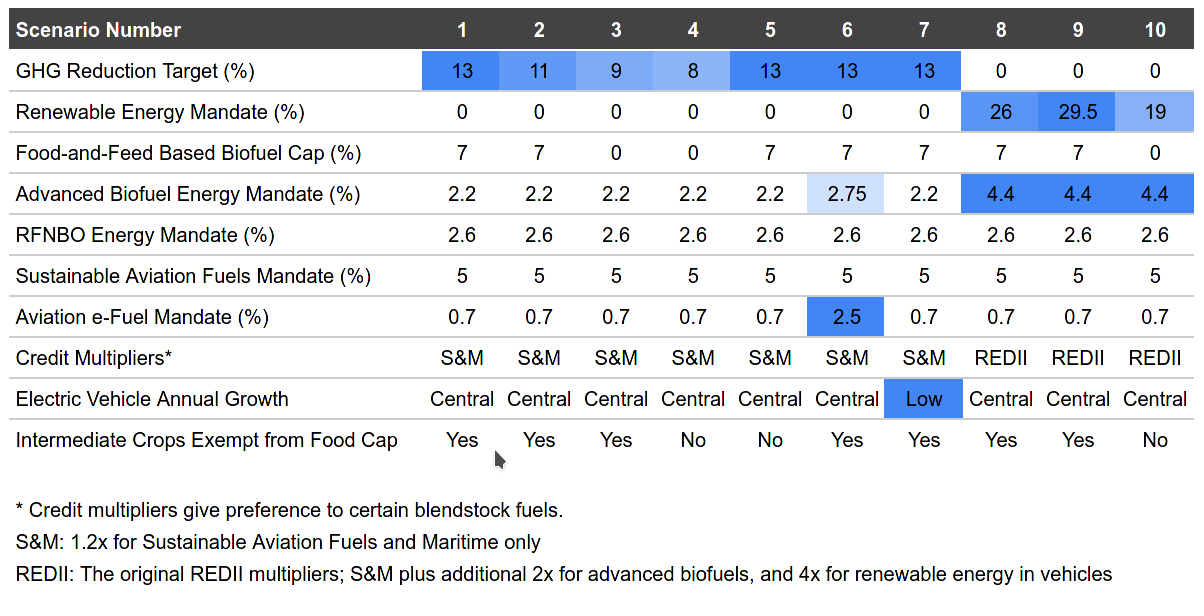Select the GHG Reduction Target (%) row label
Viewport: 1204px width, 616px height.
click(x=135, y=71)
